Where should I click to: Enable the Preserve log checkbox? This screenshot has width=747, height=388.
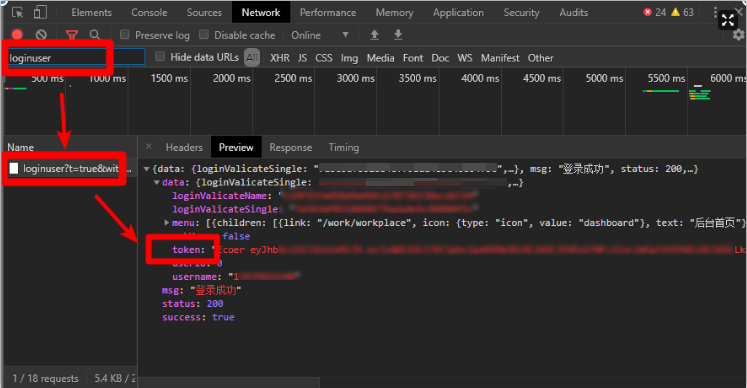125,34
